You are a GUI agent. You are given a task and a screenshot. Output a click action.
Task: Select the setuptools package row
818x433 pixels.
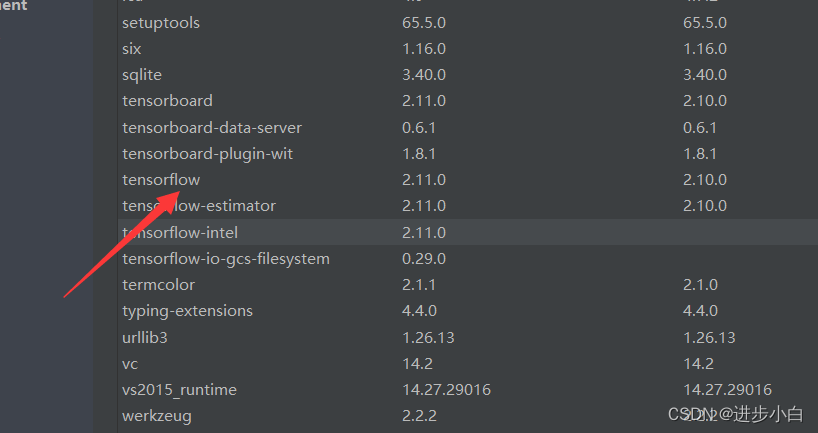(x=161, y=23)
